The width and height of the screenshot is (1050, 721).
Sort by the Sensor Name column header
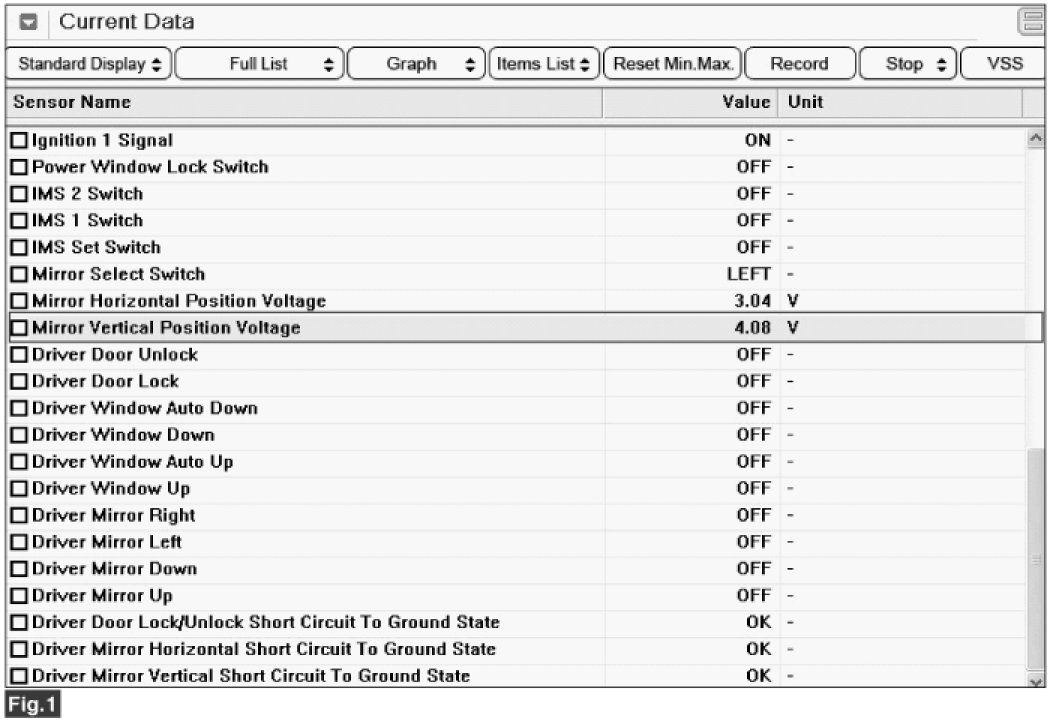(300, 103)
